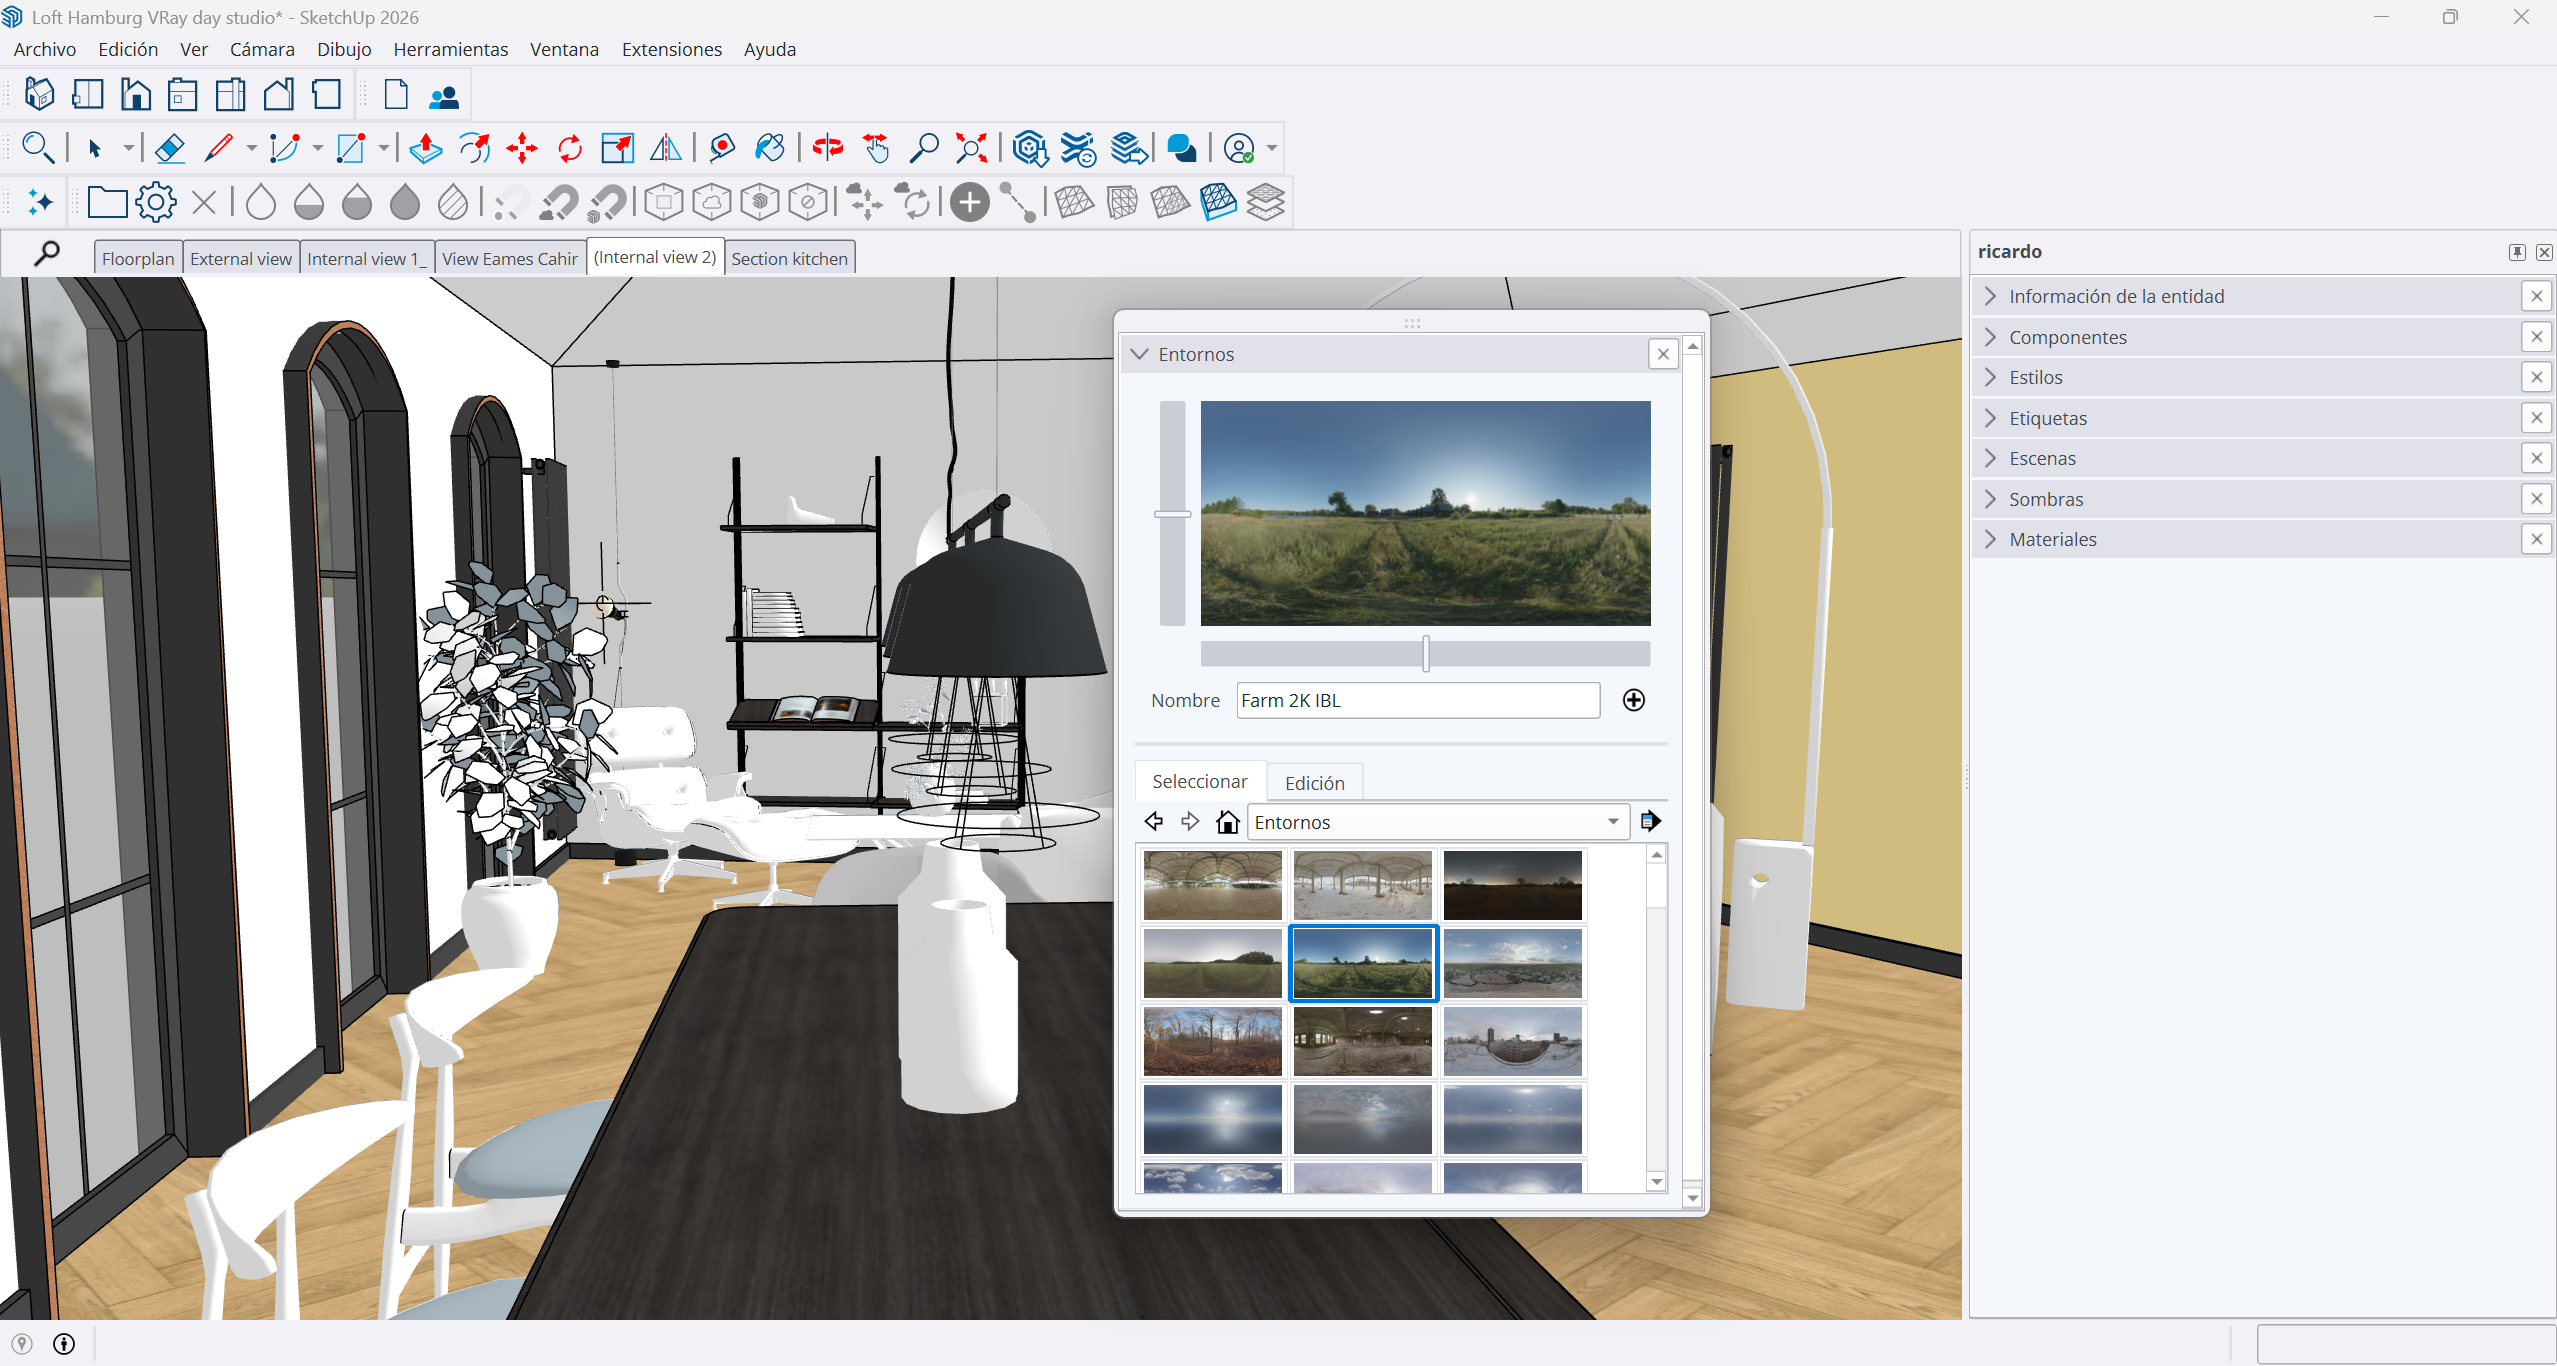Switch to Floorplan scene tab
Viewport: 2557px width, 1366px height.
click(x=138, y=258)
